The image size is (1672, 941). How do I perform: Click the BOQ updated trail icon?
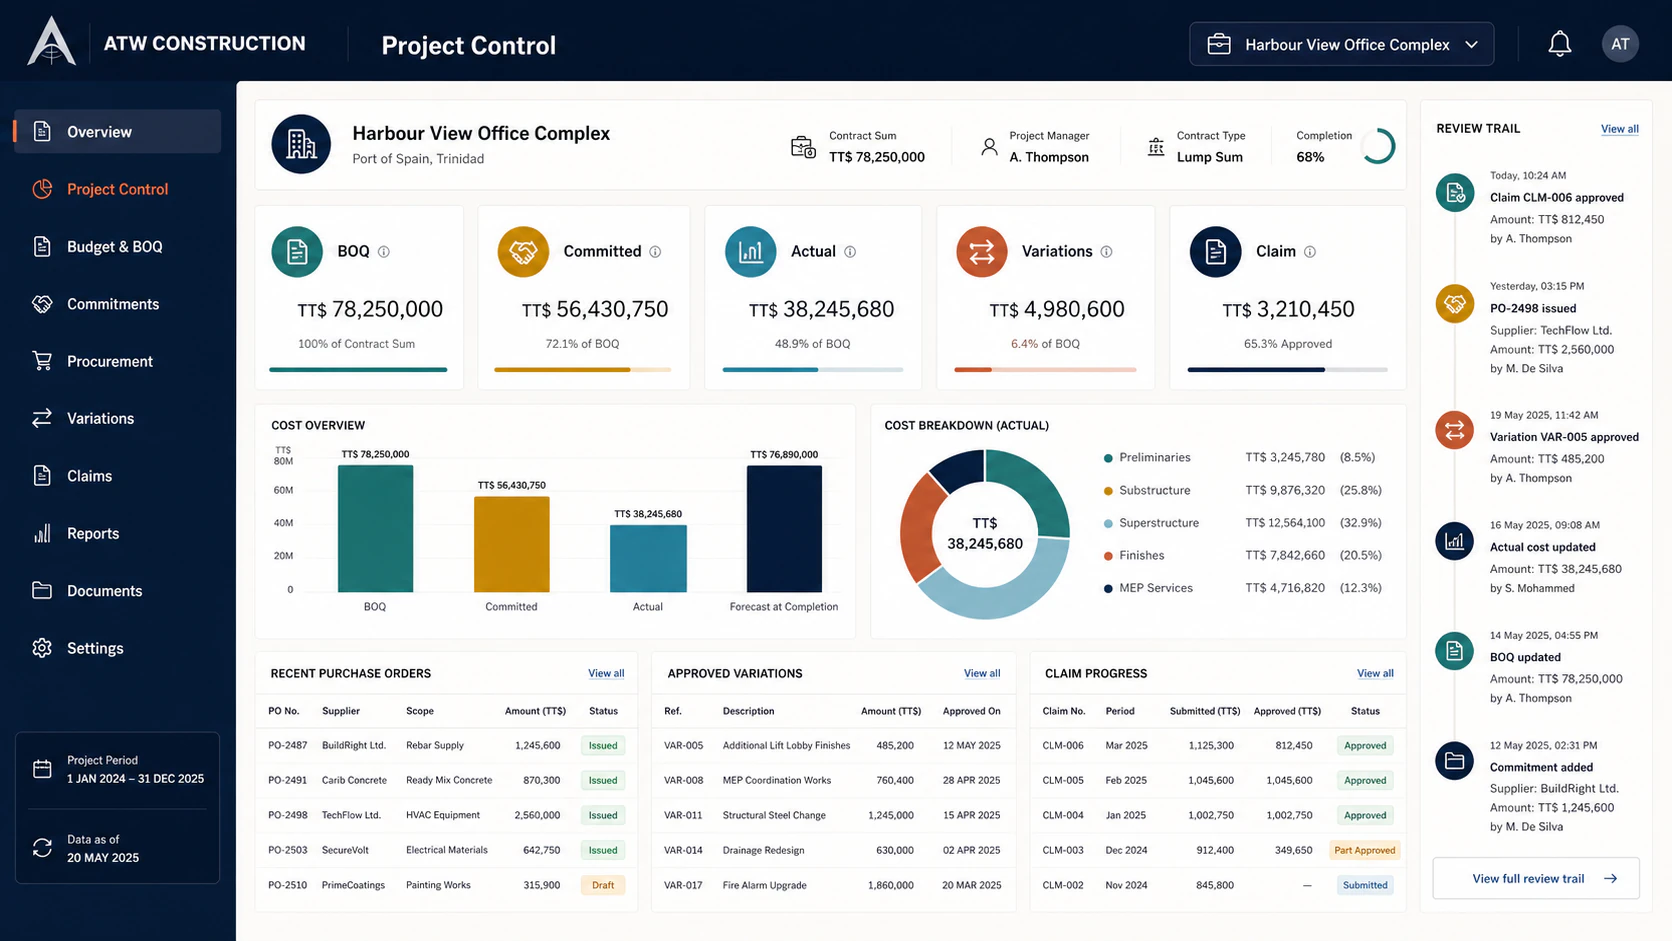pos(1455,651)
